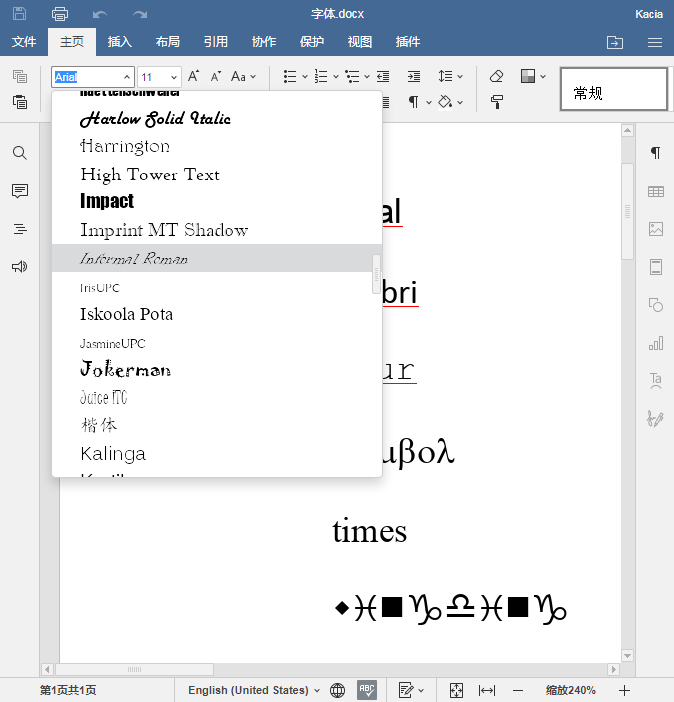
Task: Open shape settings in right sidebar
Action: pyautogui.click(x=656, y=305)
